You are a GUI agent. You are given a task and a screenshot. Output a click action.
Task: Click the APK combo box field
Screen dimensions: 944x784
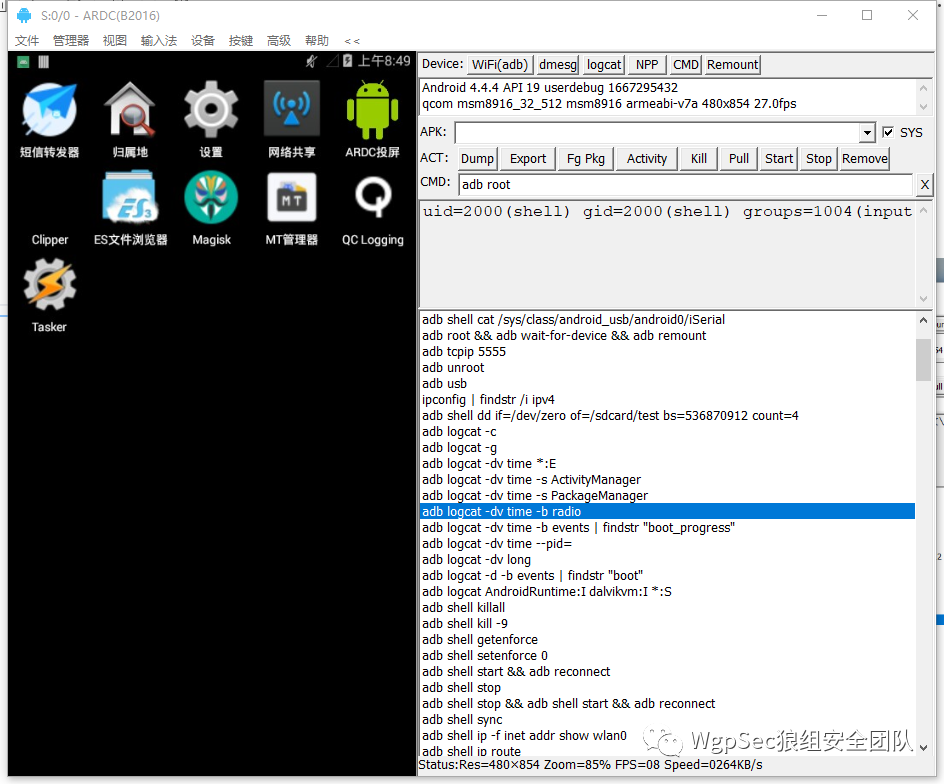point(657,132)
